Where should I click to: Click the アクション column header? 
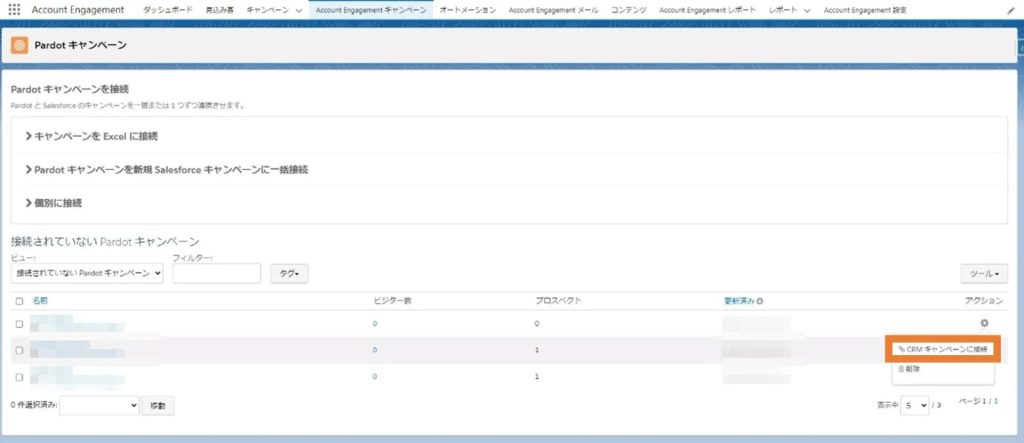984,301
